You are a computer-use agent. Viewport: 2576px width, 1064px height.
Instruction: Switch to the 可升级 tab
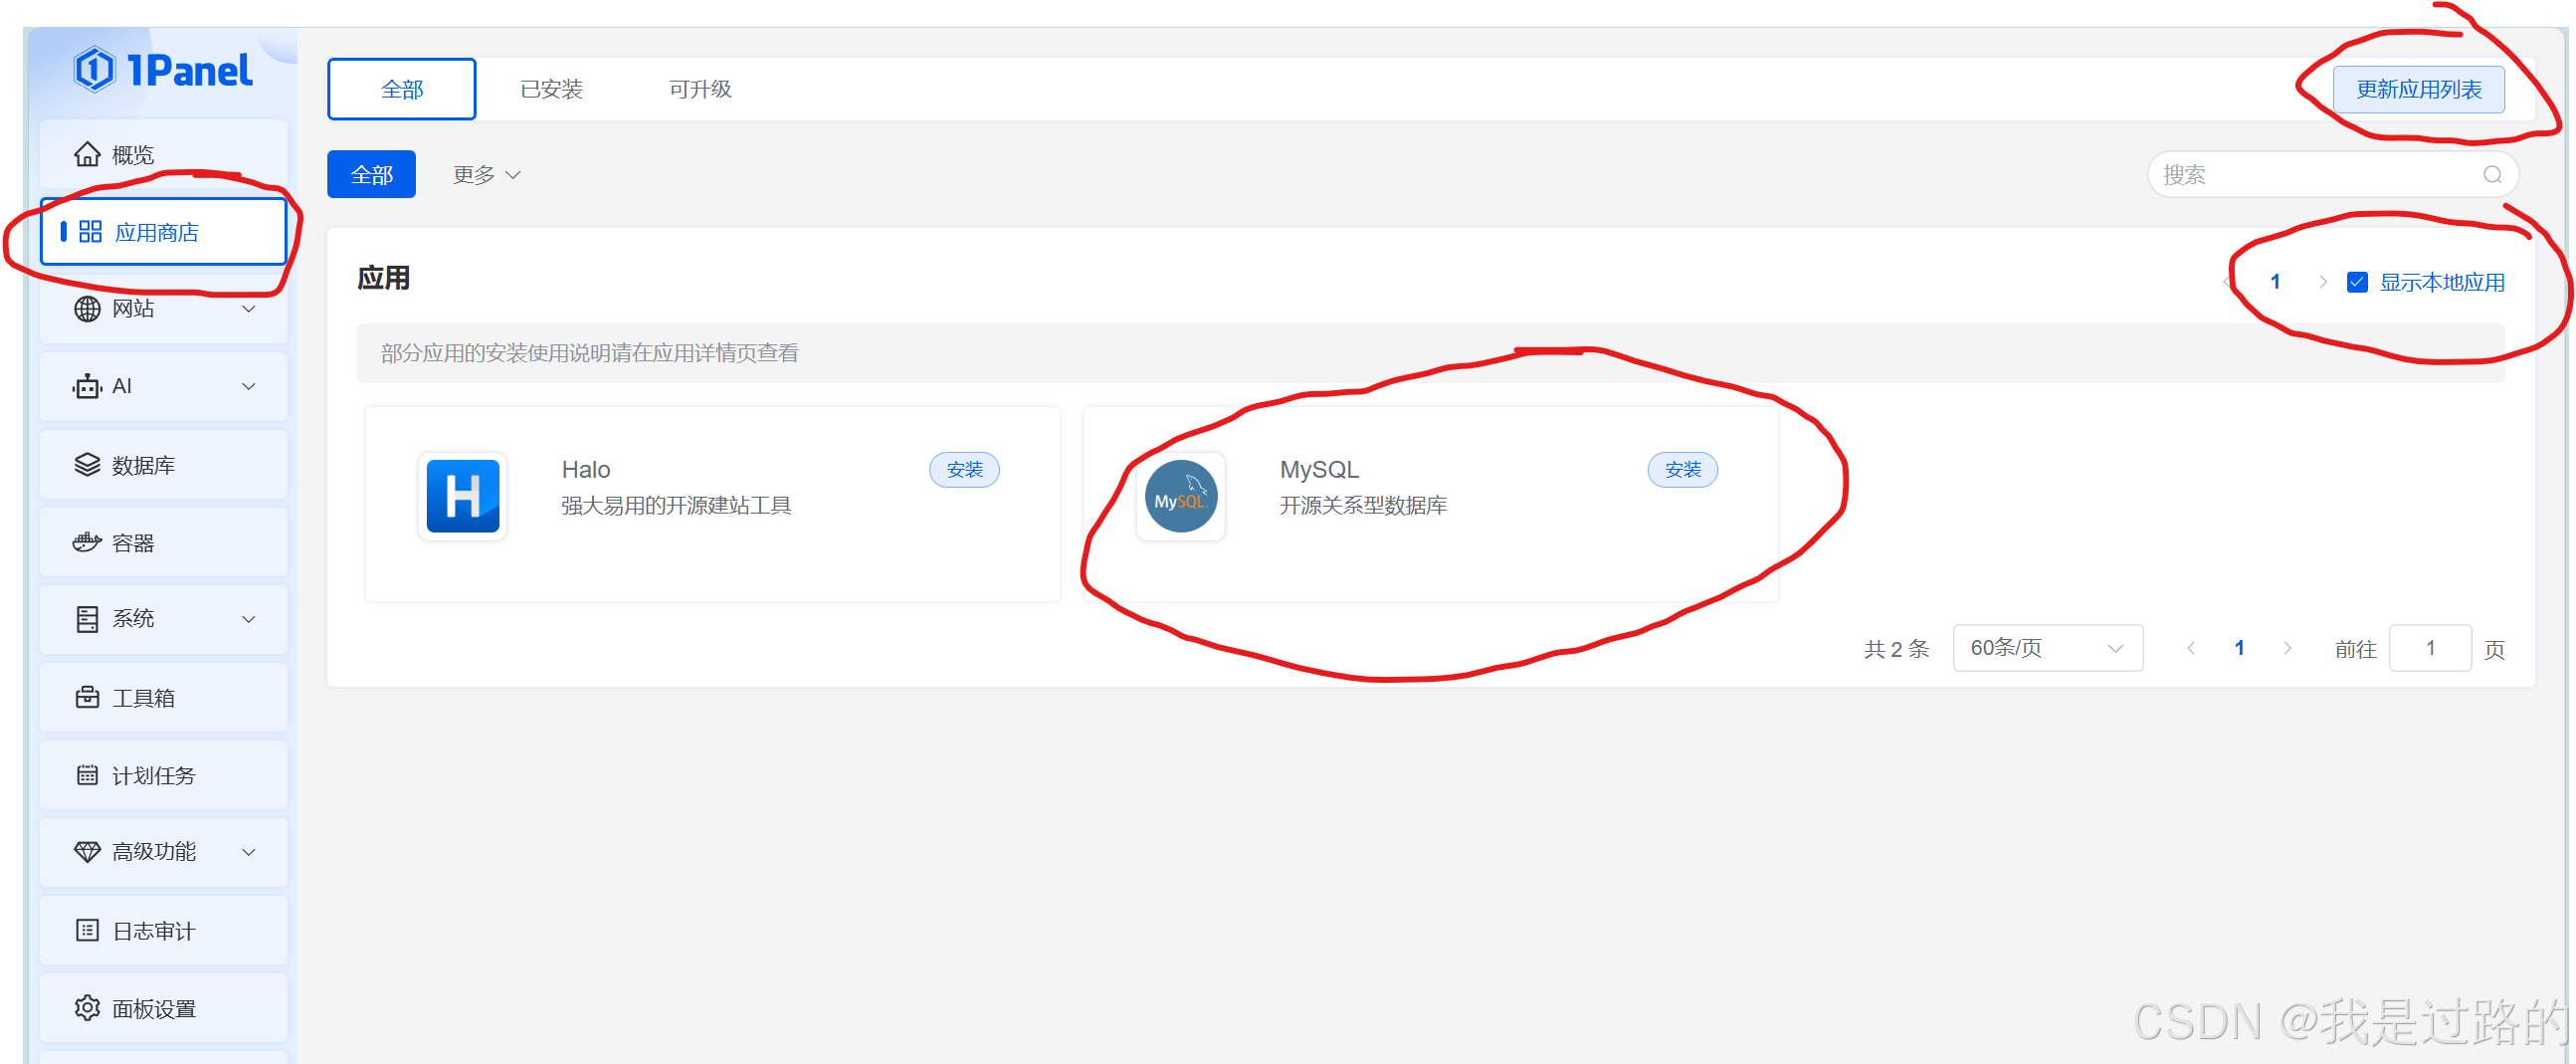tap(700, 89)
